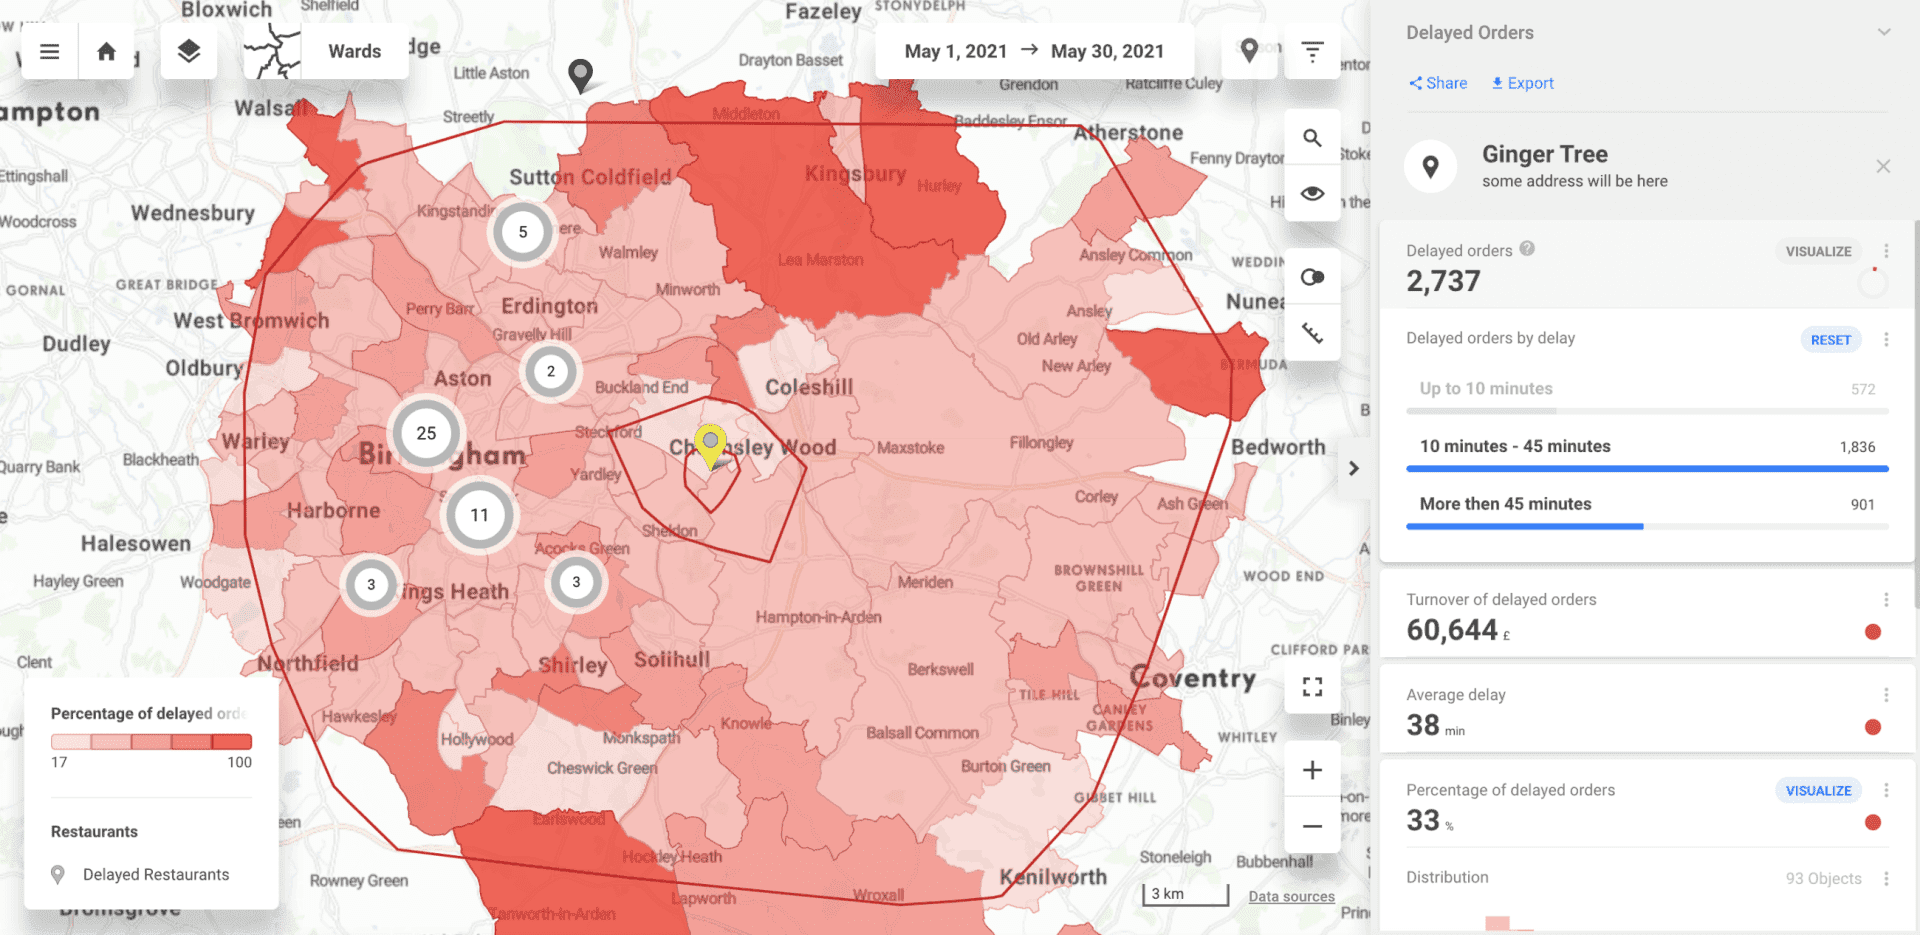Adjust the 10-45 minutes delay slider bar

coord(1647,468)
